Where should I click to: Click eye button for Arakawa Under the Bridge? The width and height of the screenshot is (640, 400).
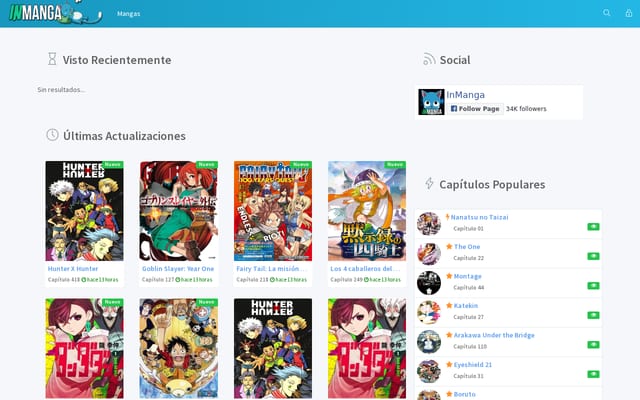pos(593,344)
